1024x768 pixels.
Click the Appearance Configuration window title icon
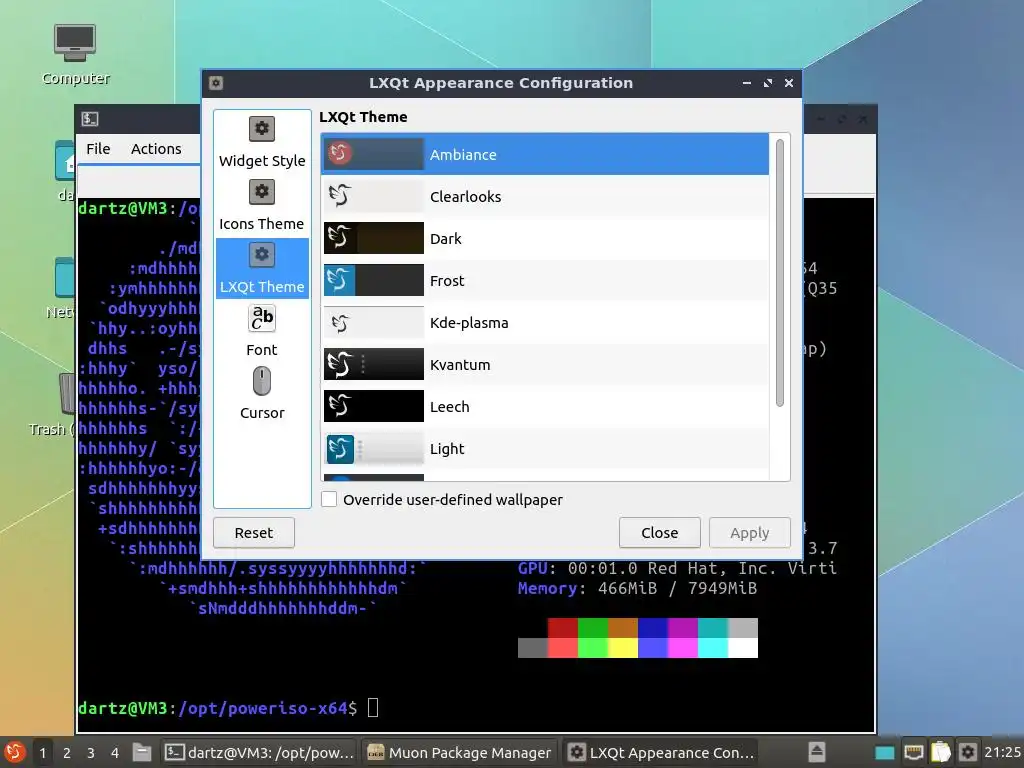[216, 83]
